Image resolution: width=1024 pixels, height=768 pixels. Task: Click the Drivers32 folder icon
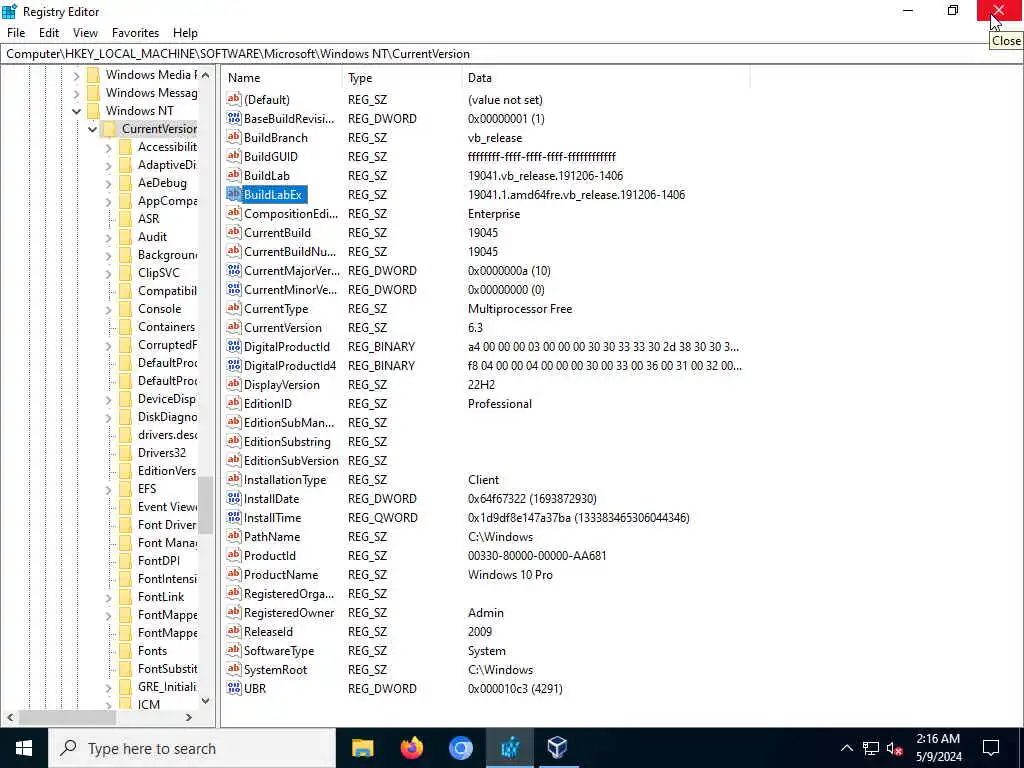click(125, 453)
